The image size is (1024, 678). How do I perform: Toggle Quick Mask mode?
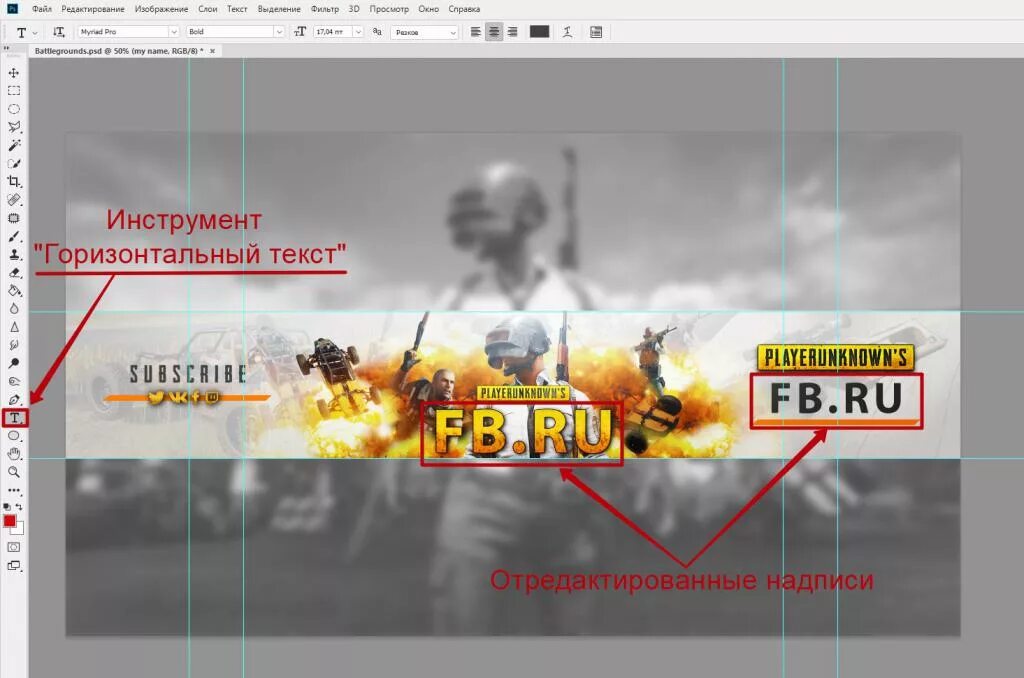pos(14,547)
